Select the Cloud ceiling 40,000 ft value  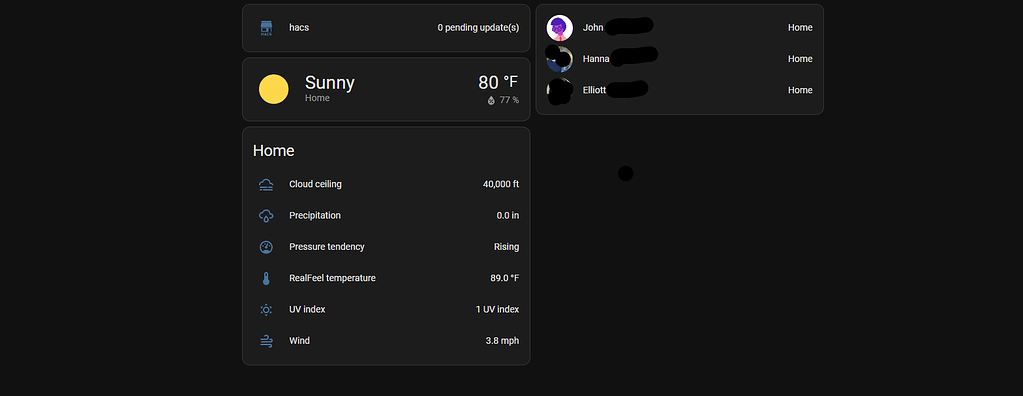(x=501, y=185)
